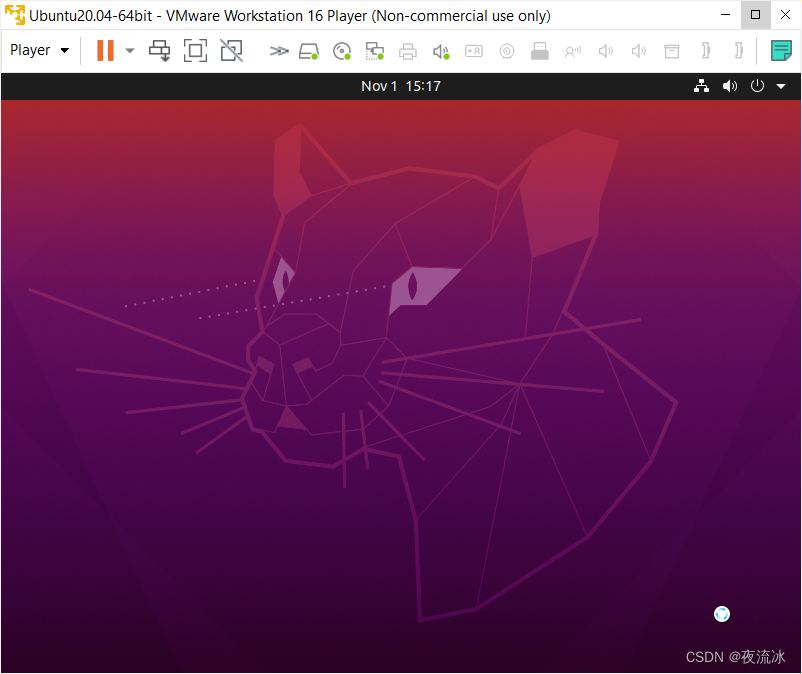Click the VMware logo in title bar

click(x=15, y=15)
